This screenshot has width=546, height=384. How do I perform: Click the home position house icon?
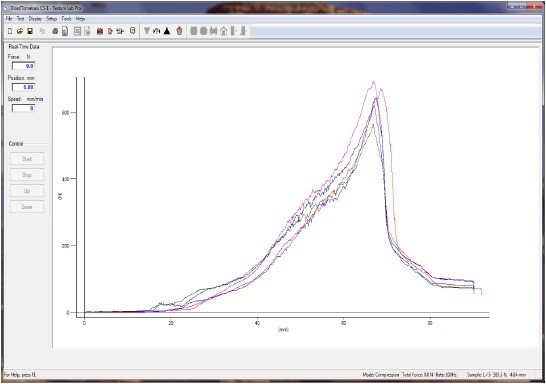(224, 31)
